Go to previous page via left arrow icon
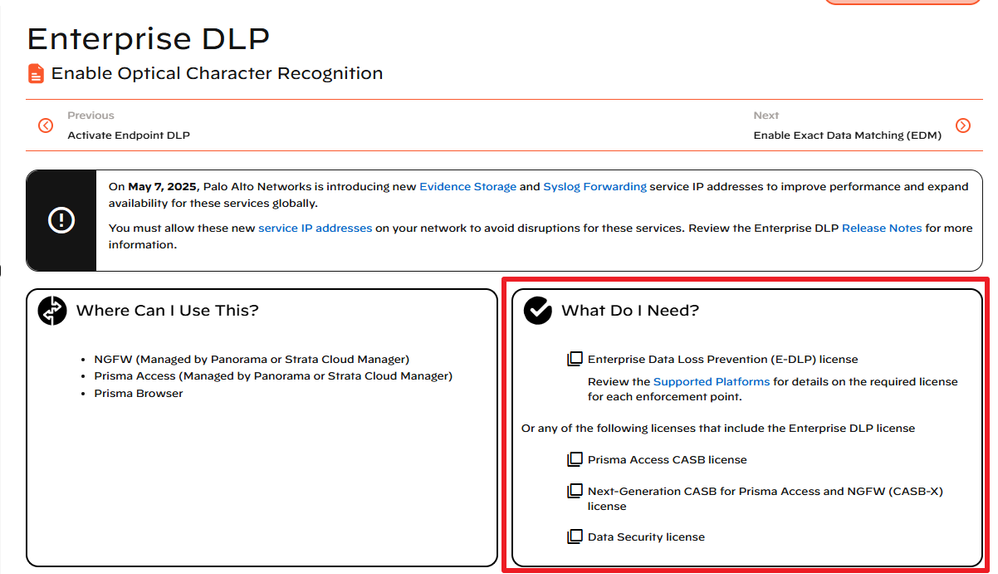 [x=45, y=125]
